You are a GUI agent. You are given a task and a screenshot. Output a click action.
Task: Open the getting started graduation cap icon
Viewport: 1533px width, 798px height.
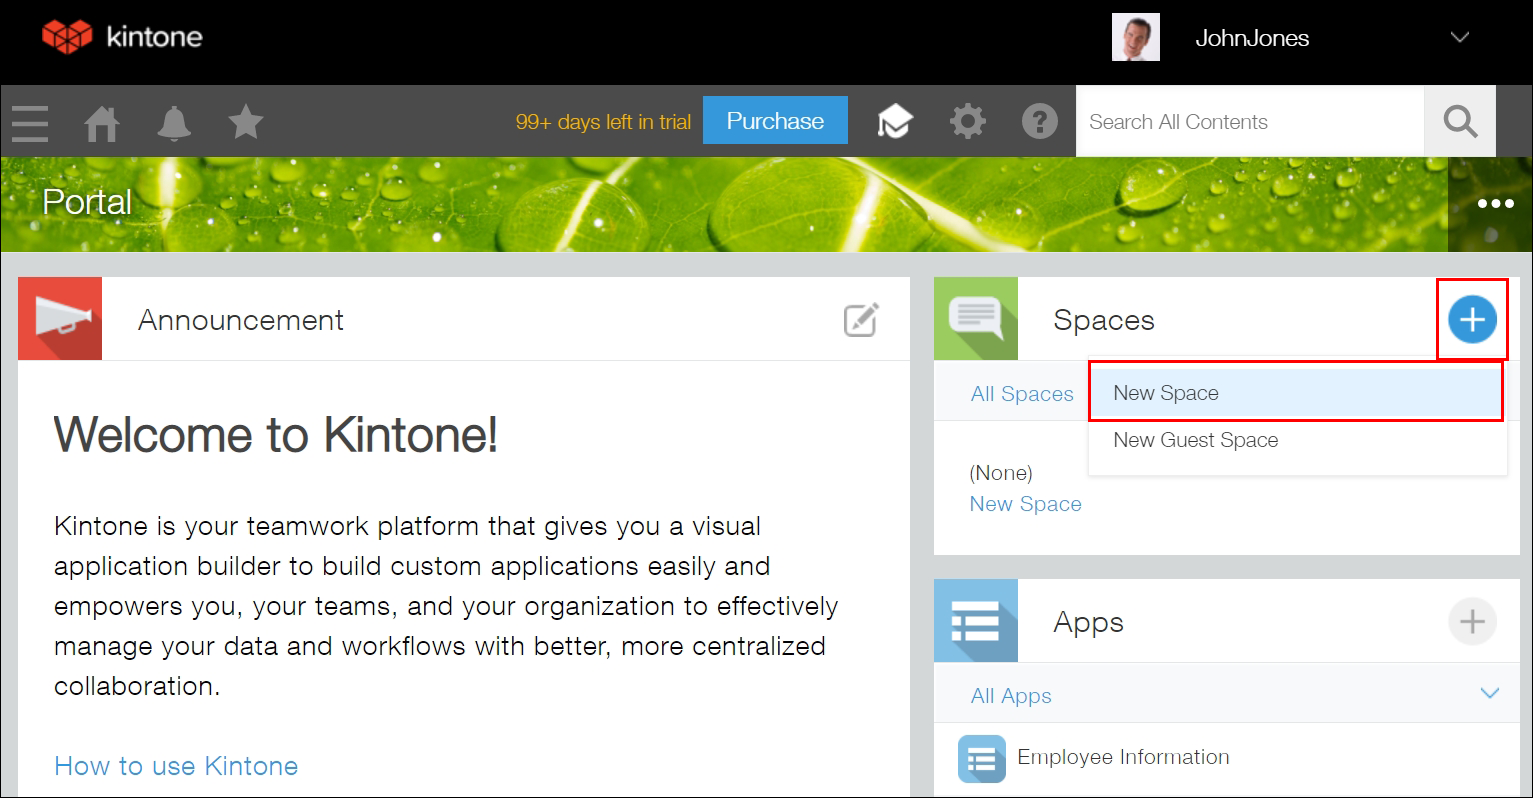[895, 120]
